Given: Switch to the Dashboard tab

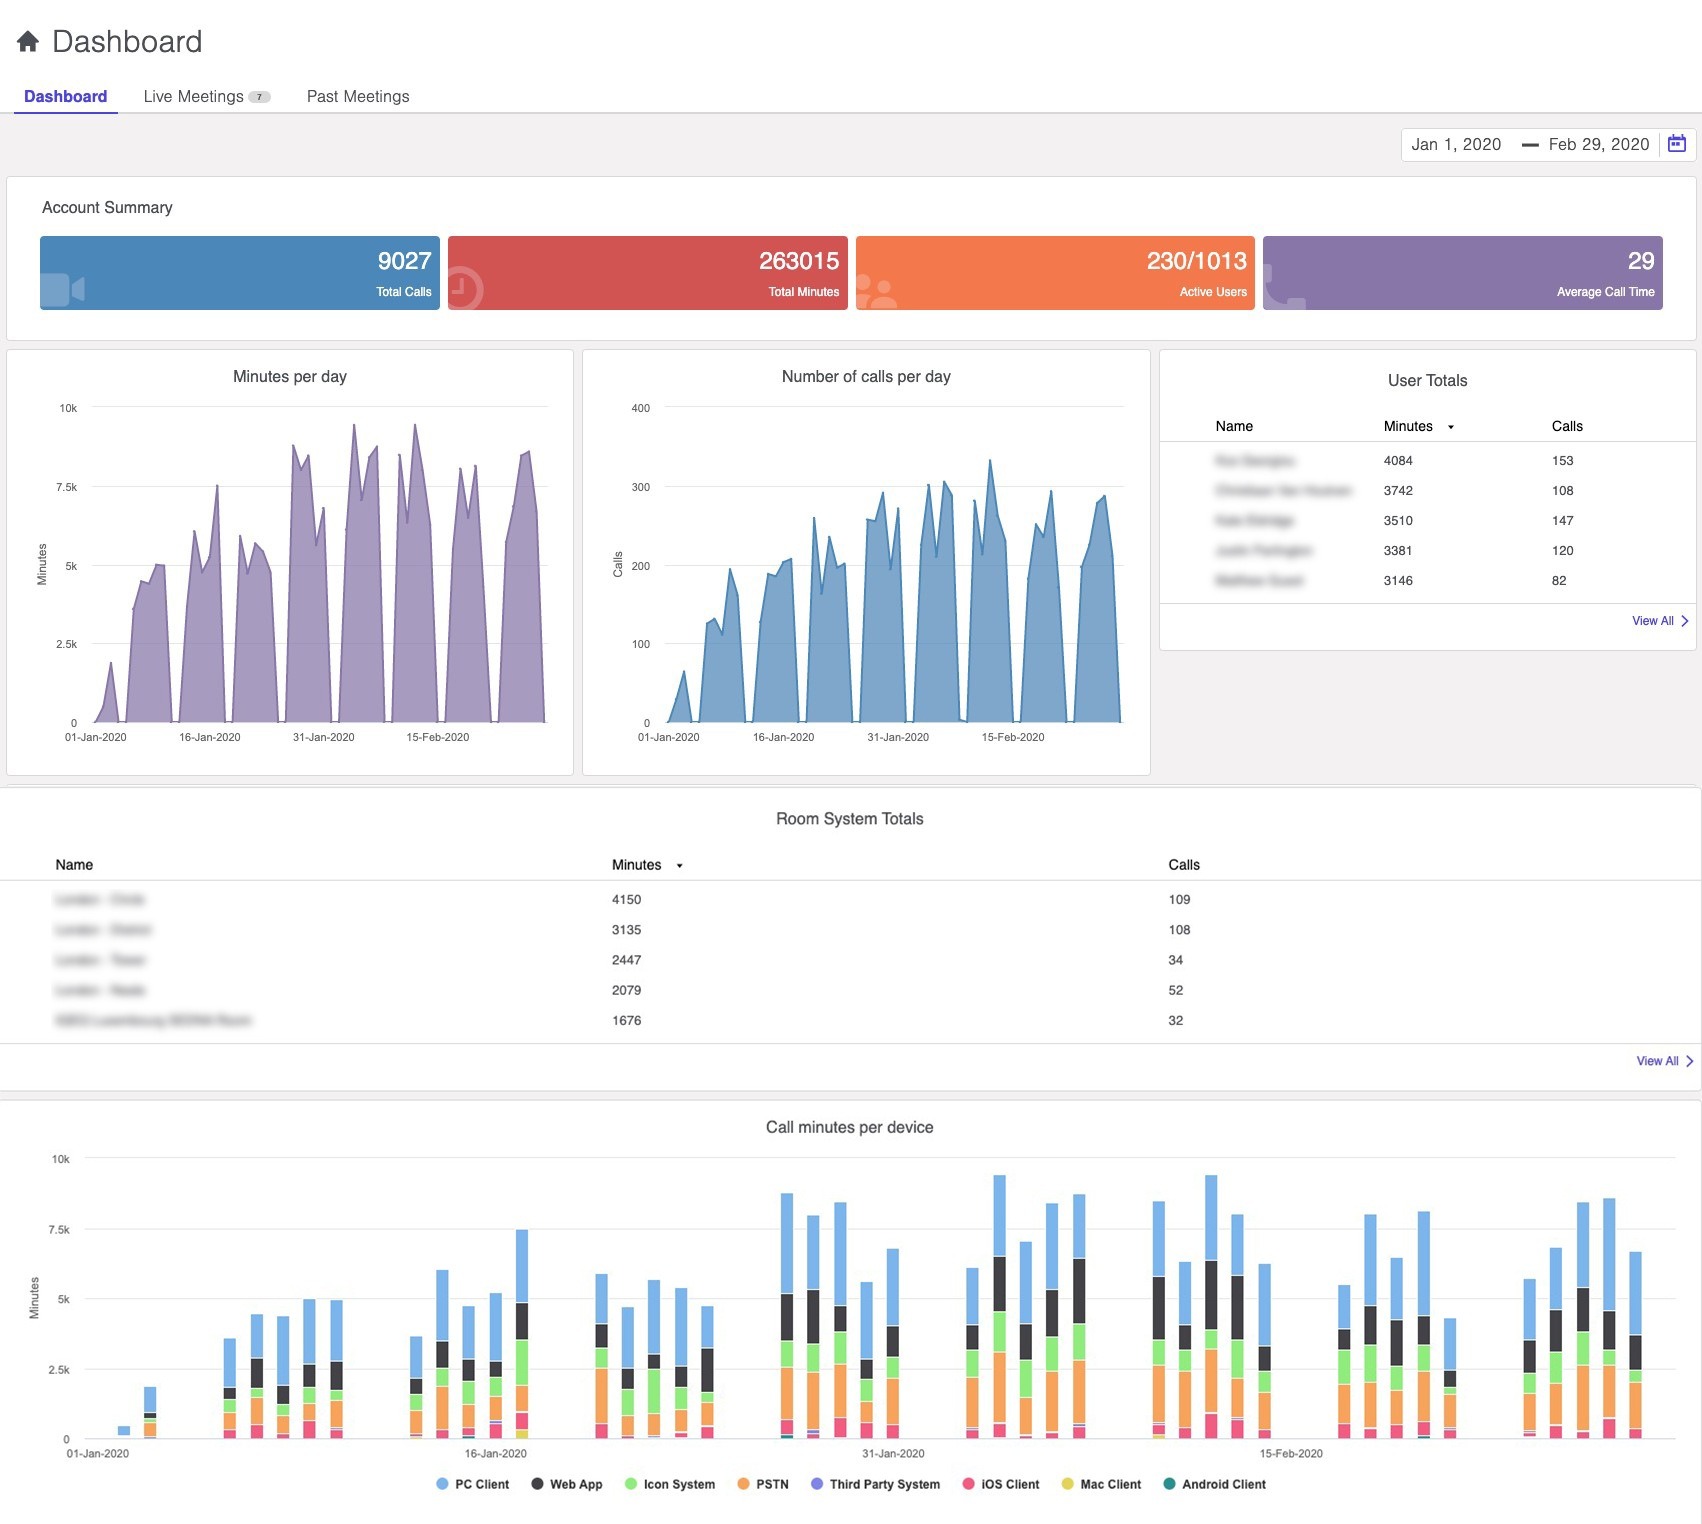Looking at the screenshot, I should [x=66, y=96].
